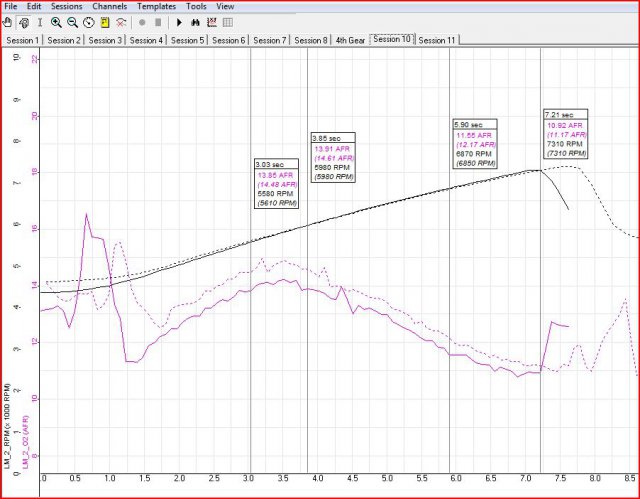Select the I-beam cursor tool
Screen dimensions: 640x499
tap(39, 22)
